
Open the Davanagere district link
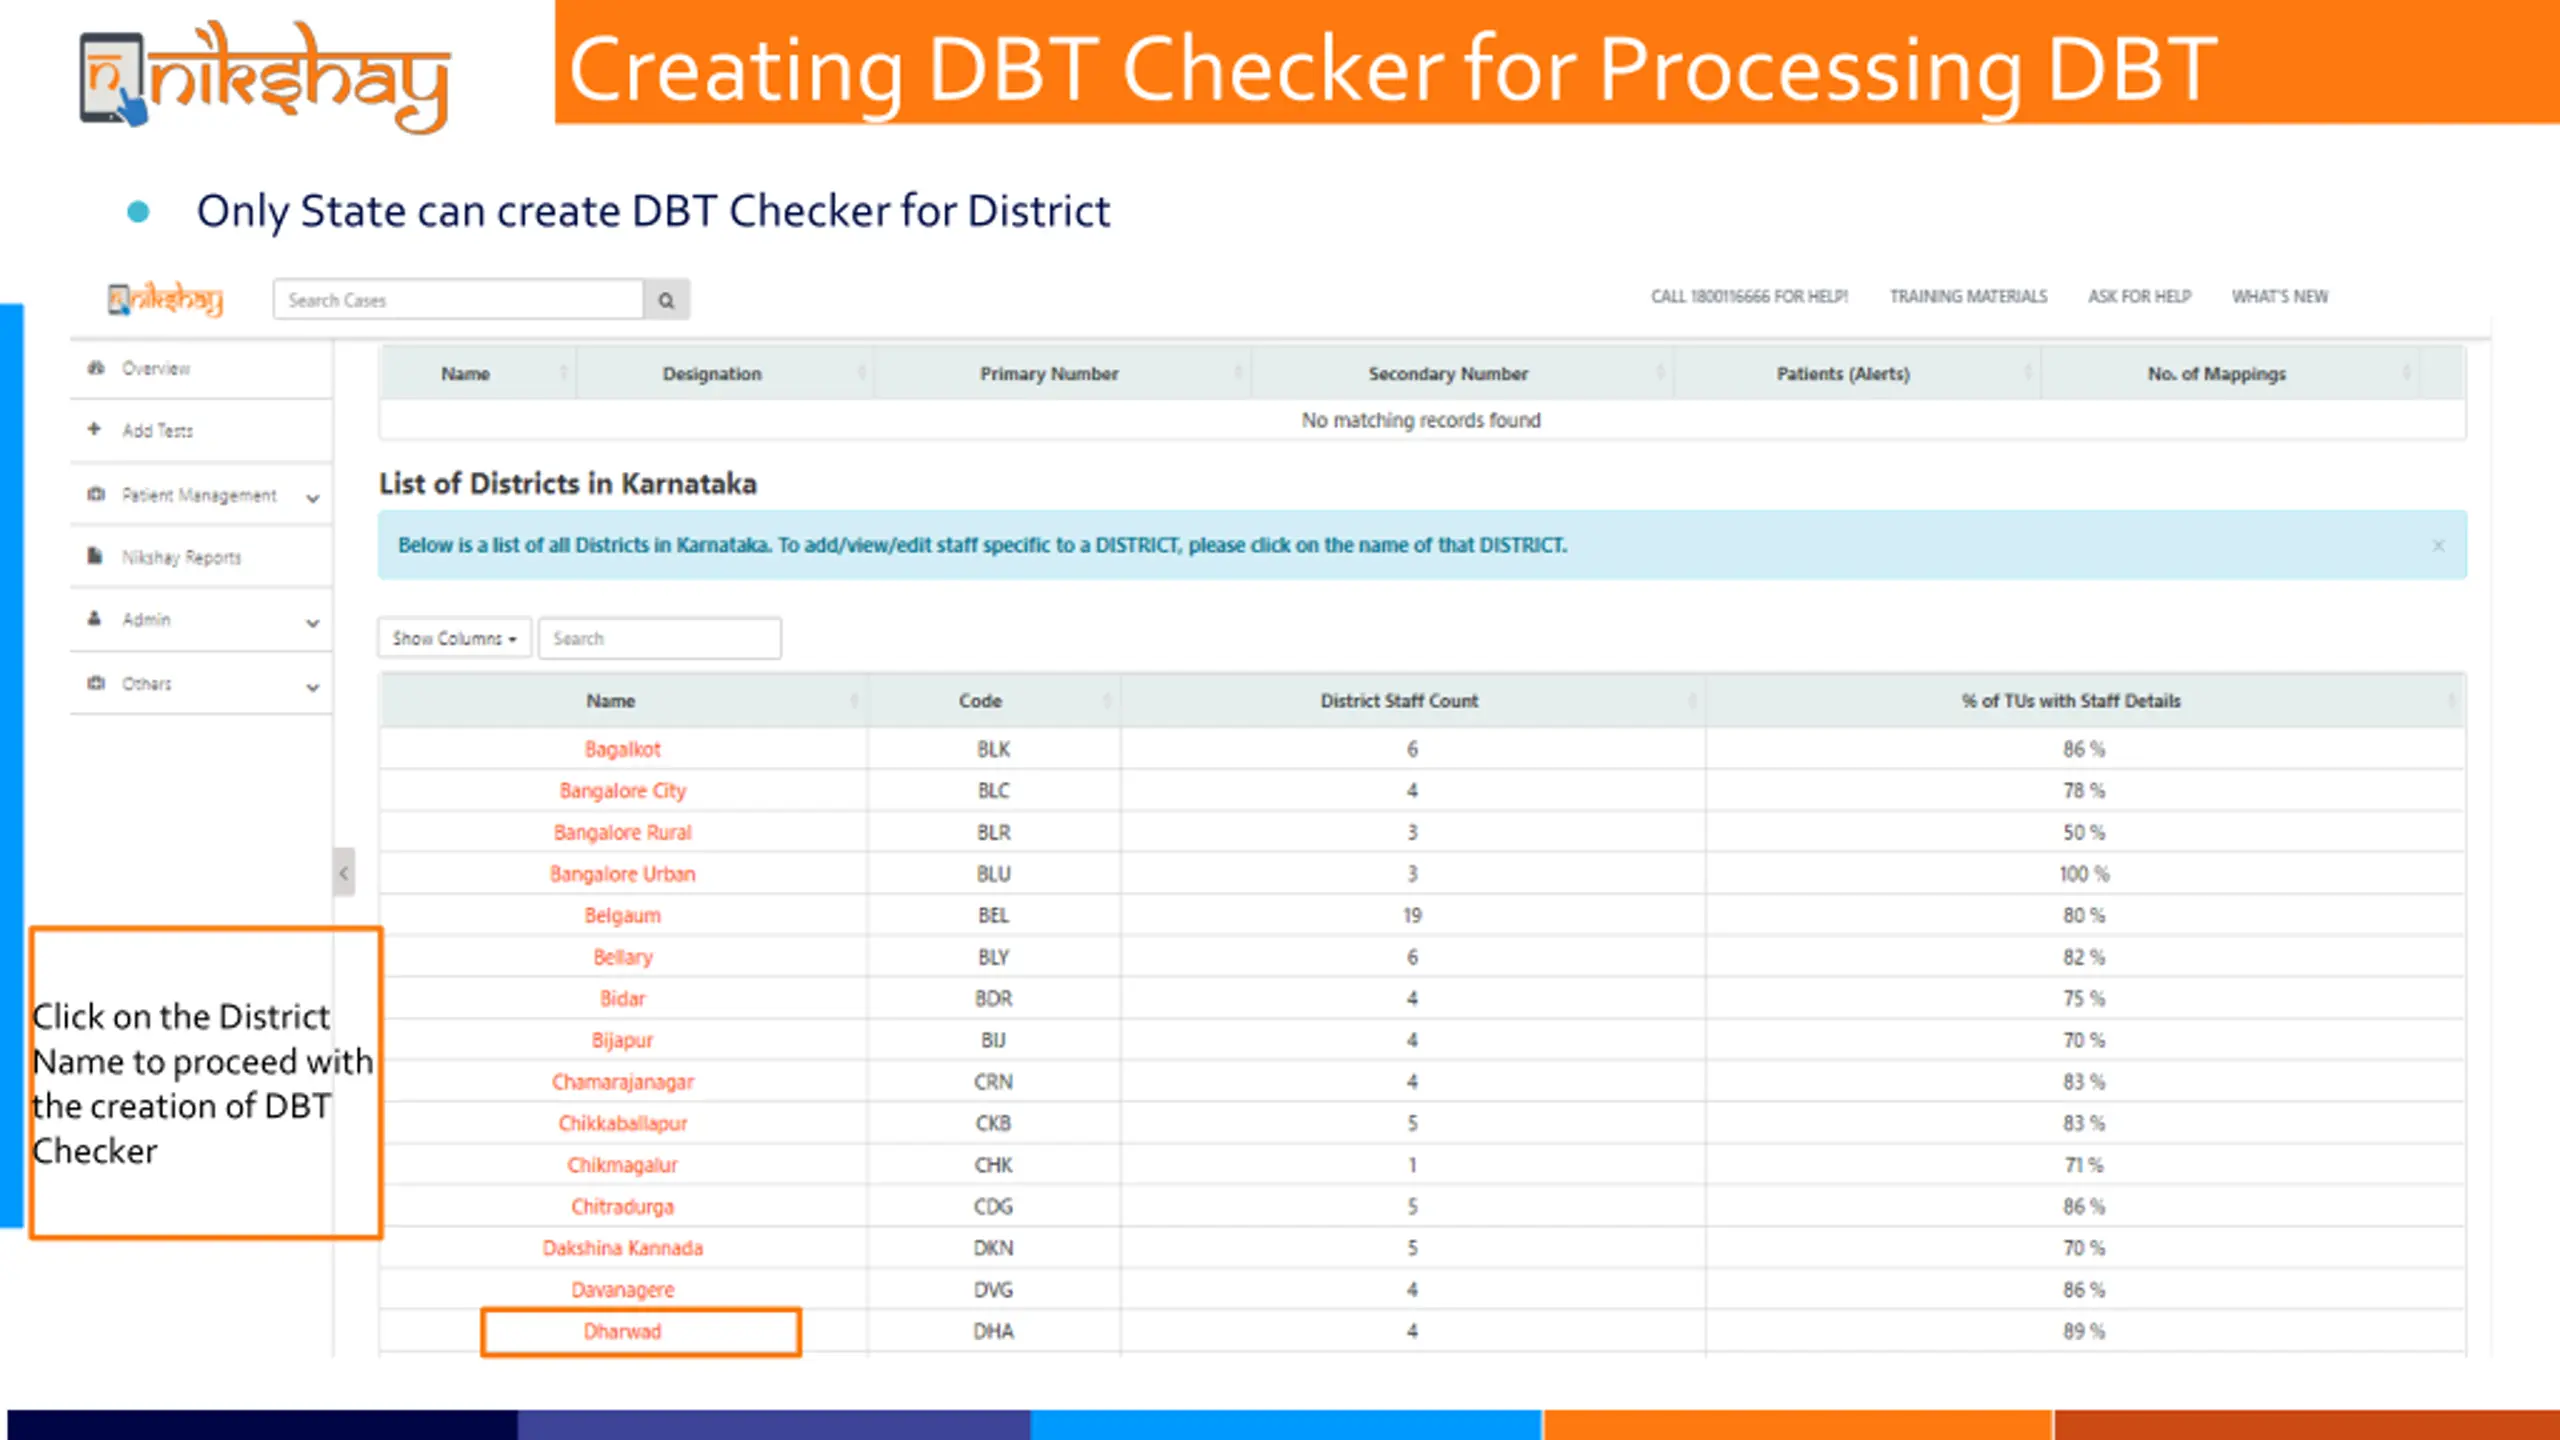[622, 1290]
